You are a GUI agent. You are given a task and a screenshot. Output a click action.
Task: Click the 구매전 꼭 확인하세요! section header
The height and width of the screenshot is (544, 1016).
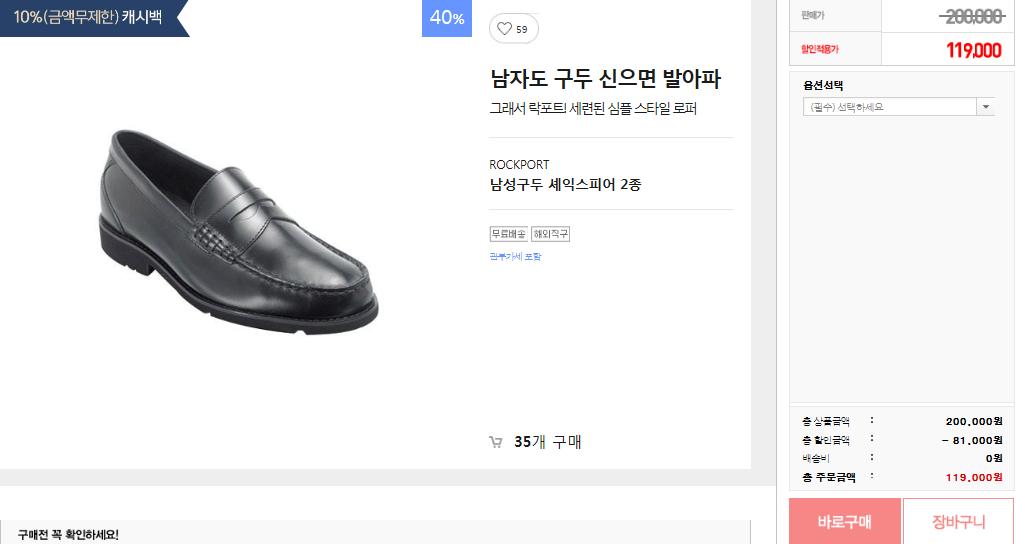(68, 535)
